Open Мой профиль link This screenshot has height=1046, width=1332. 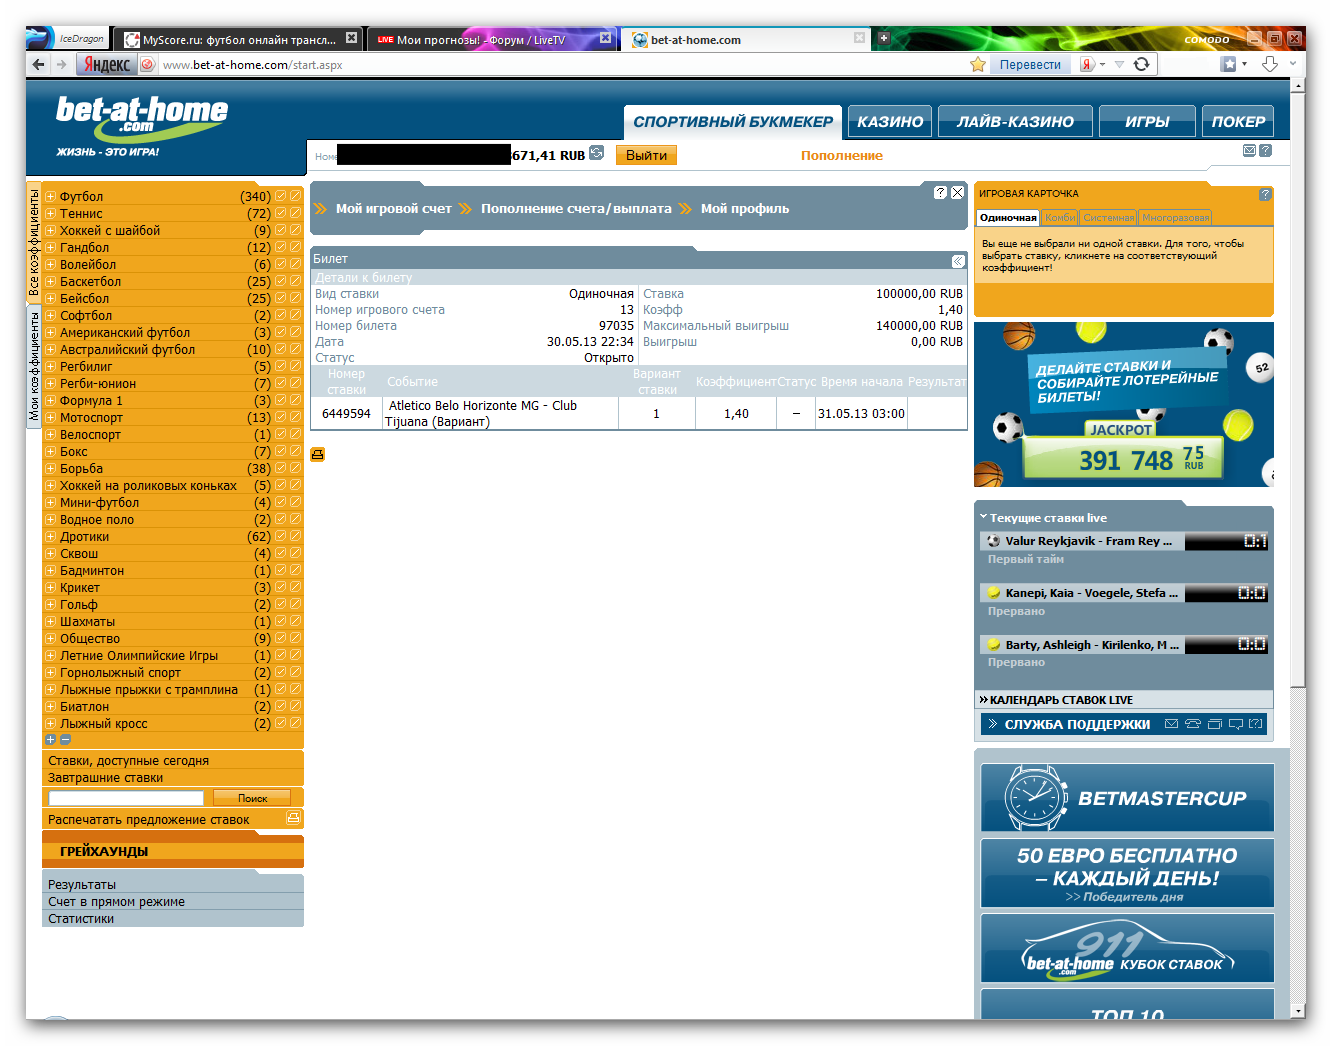click(x=745, y=208)
